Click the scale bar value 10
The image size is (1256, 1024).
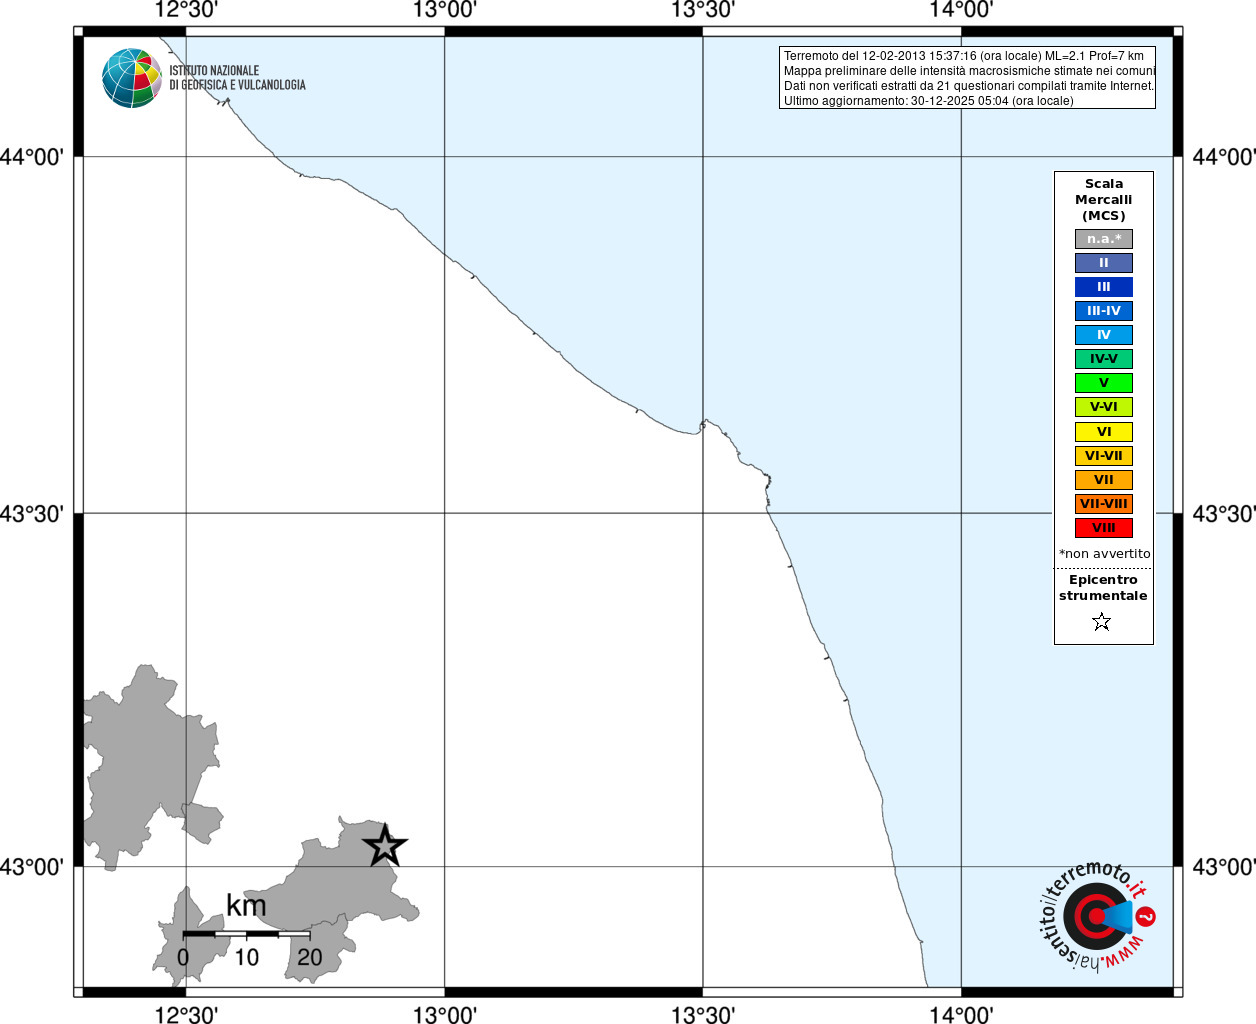[247, 957]
